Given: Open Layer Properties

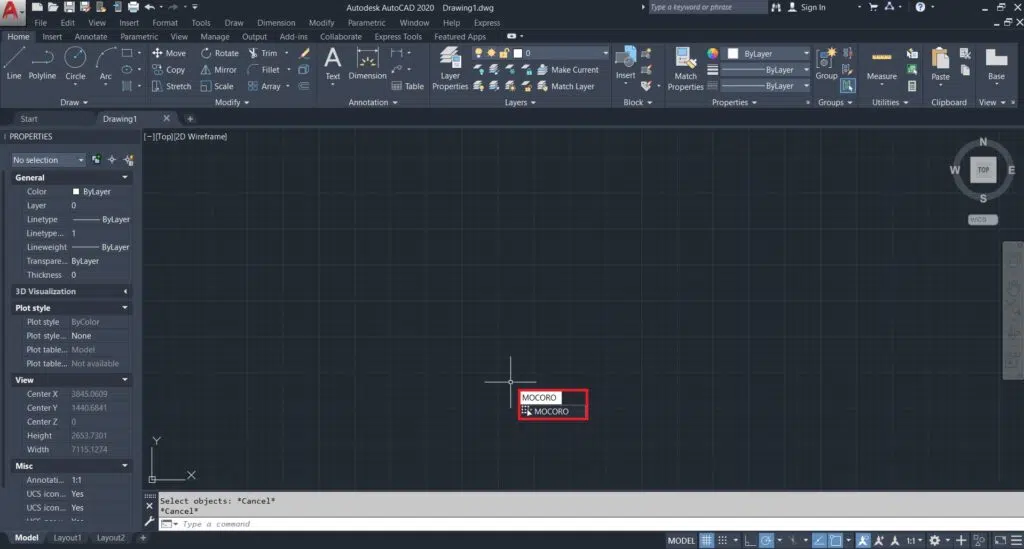Looking at the screenshot, I should coord(450,67).
